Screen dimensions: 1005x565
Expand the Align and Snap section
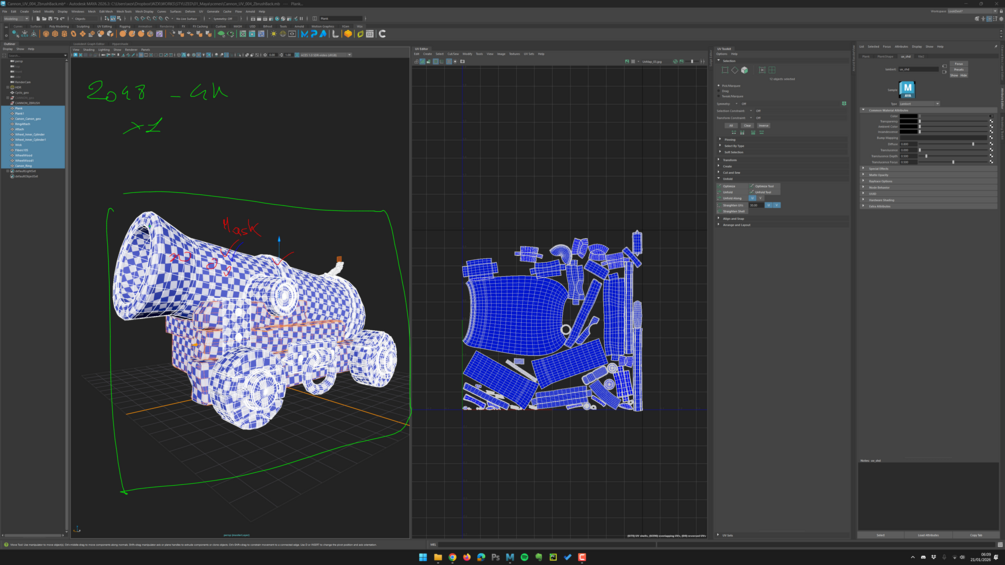(x=735, y=218)
